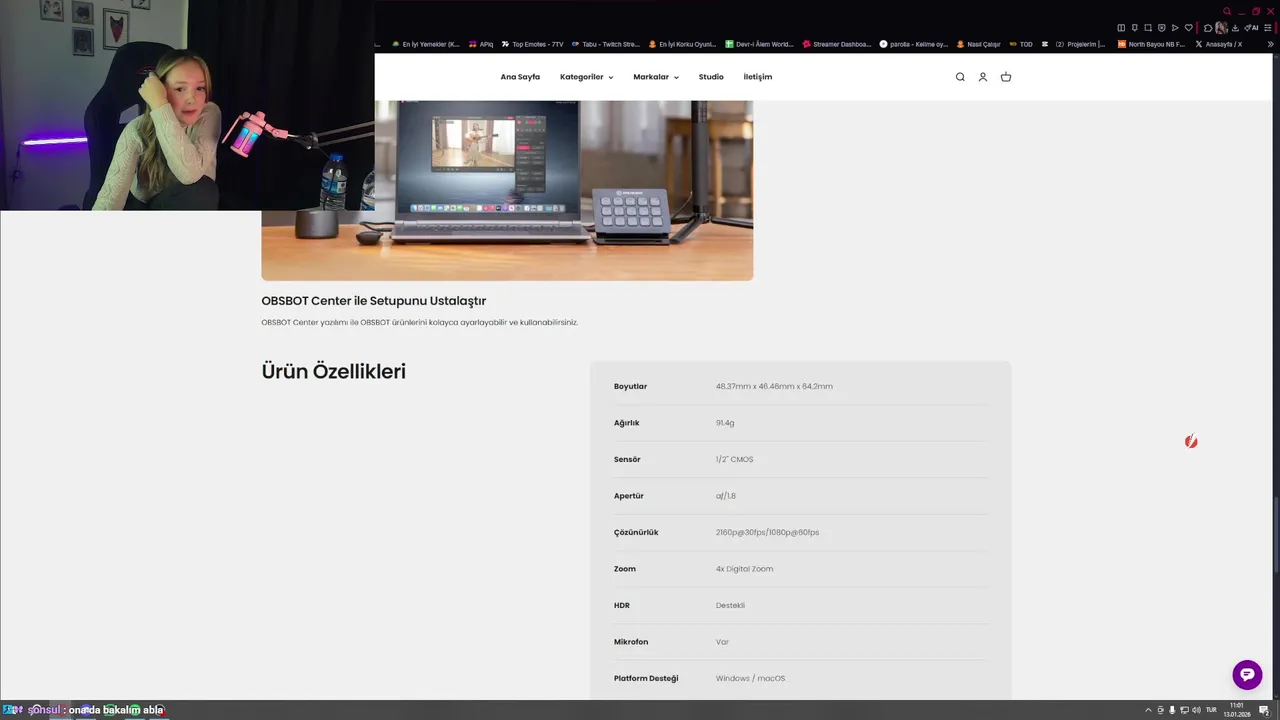Open the 'Tabu - Twitch Stre...' bookmark
Viewport: 1280px width, 720px height.
pyautogui.click(x=605, y=44)
